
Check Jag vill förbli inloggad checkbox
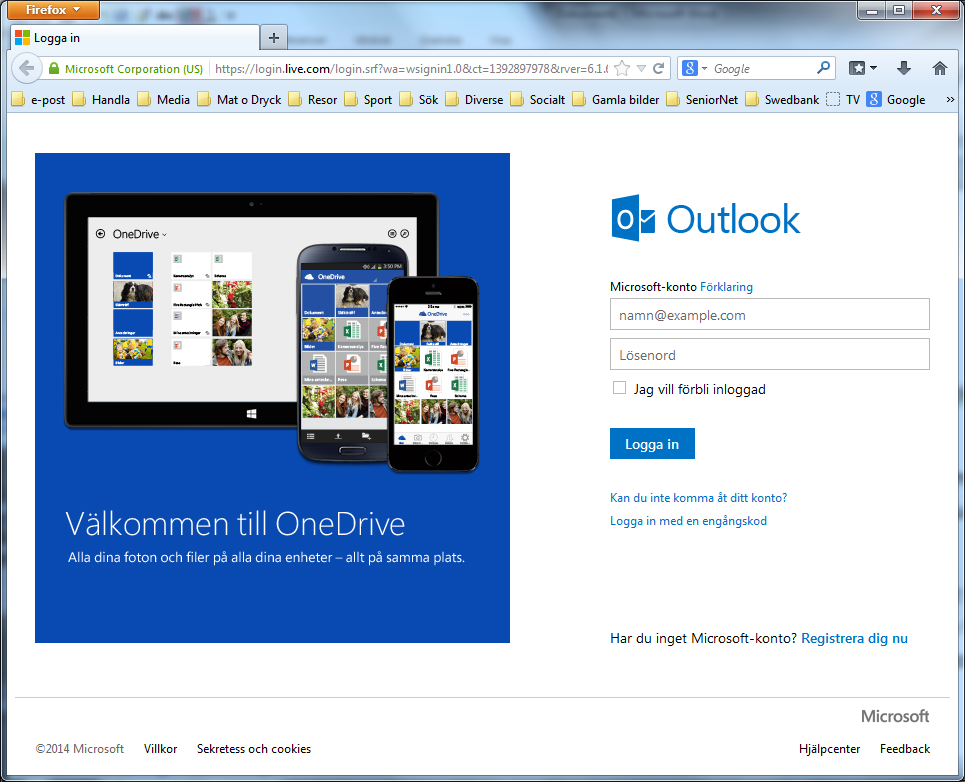pos(620,388)
